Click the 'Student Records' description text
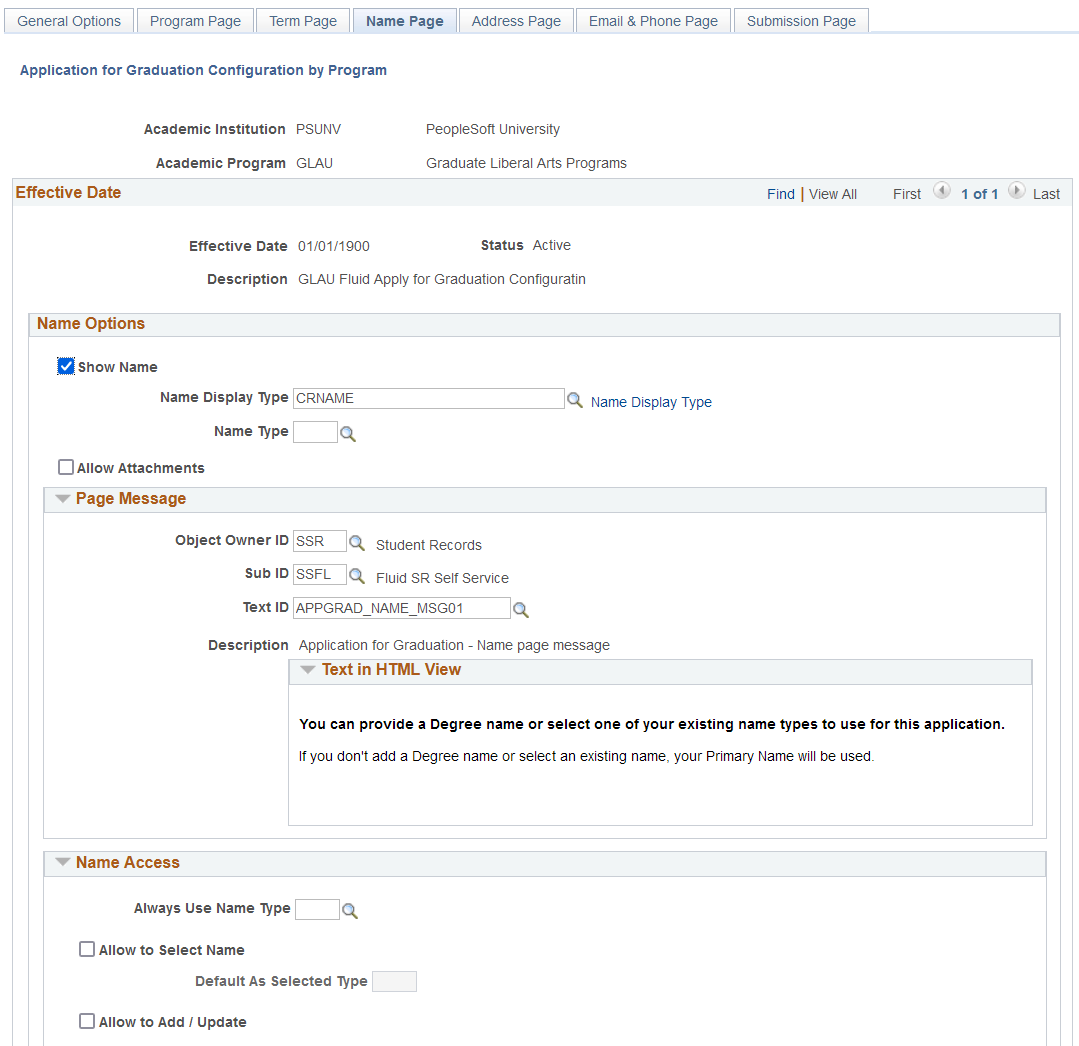This screenshot has height=1046, width=1079. point(429,545)
